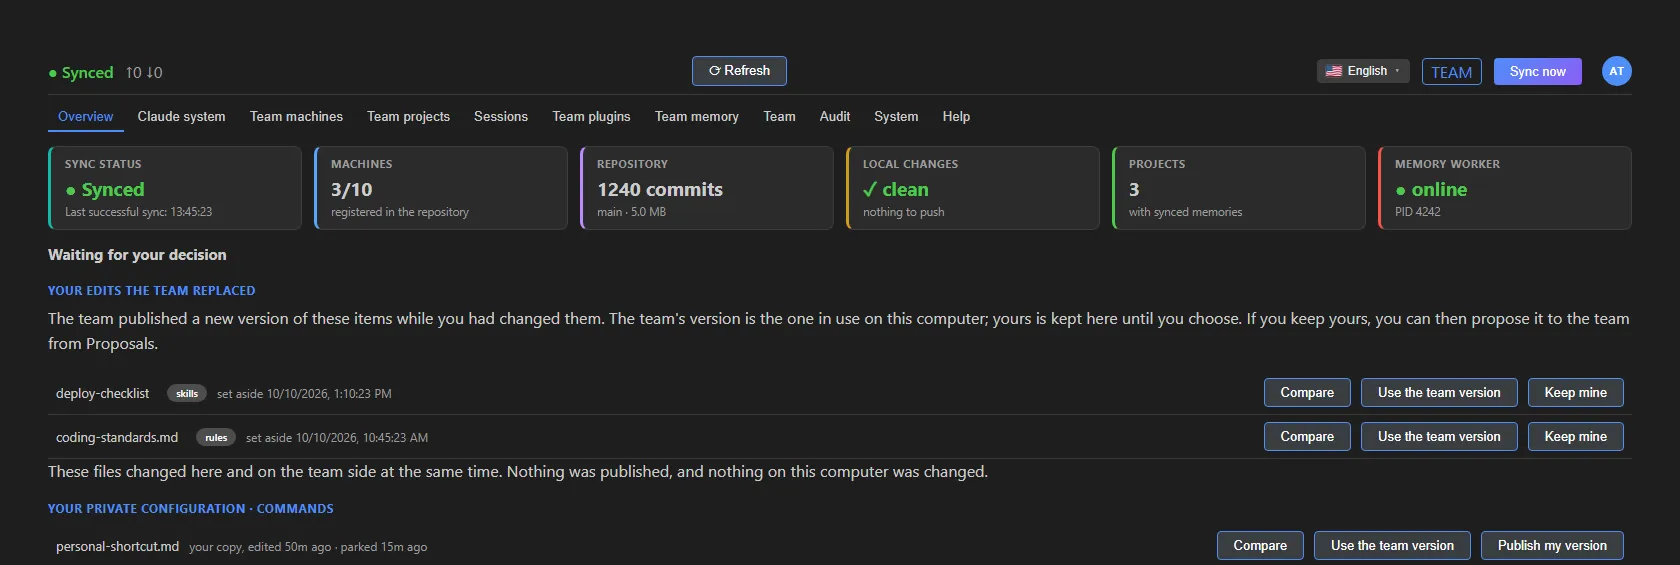Image resolution: width=1680 pixels, height=565 pixels.
Task: Switch to the Team memory tab
Action: 697,117
